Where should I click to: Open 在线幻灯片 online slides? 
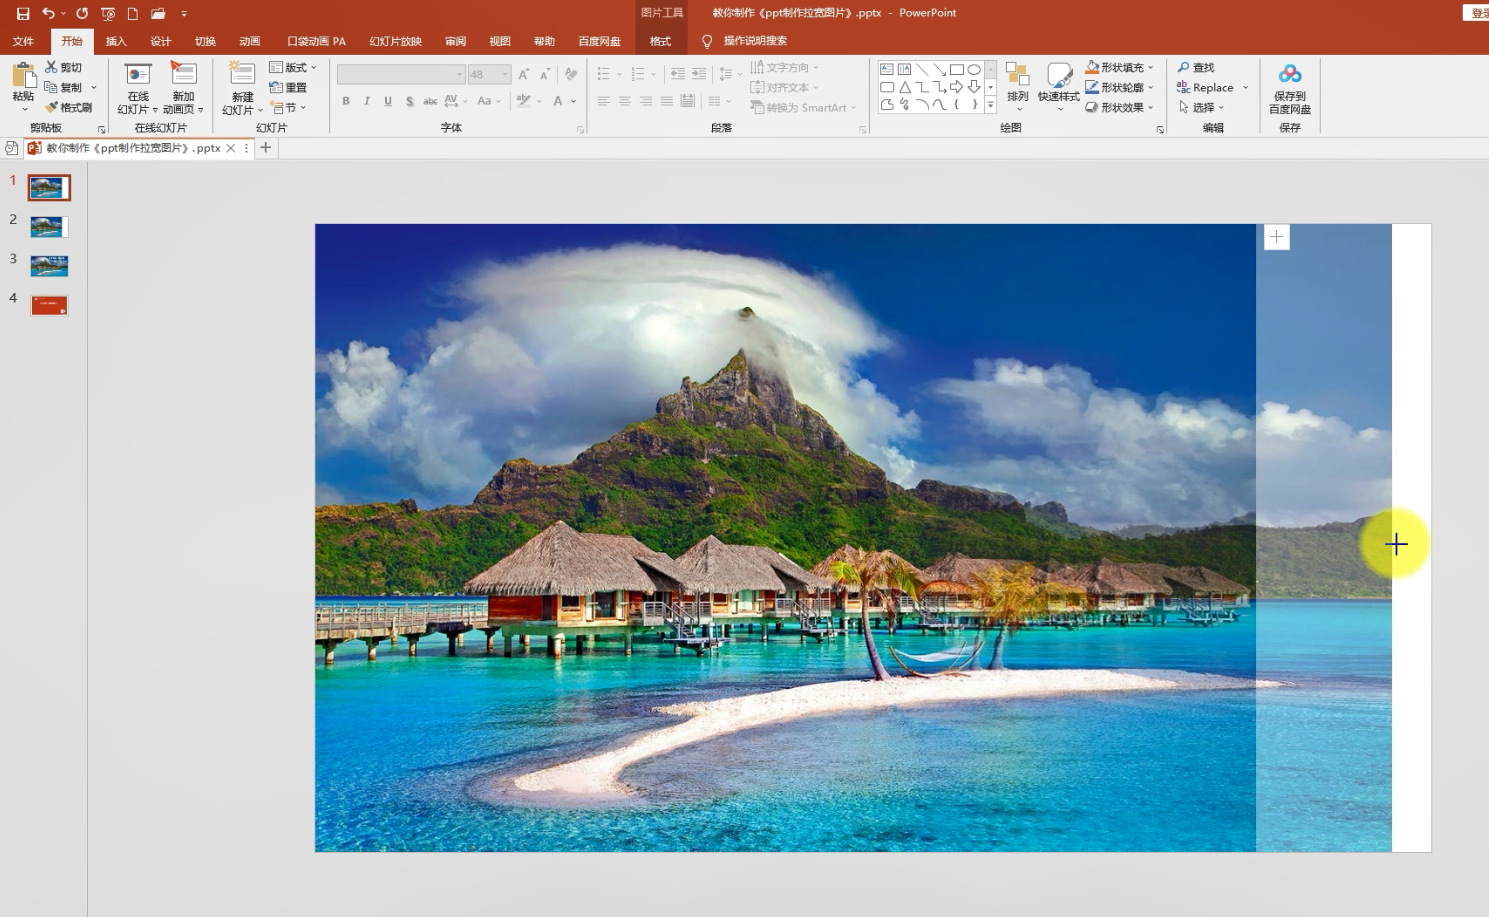[x=138, y=88]
